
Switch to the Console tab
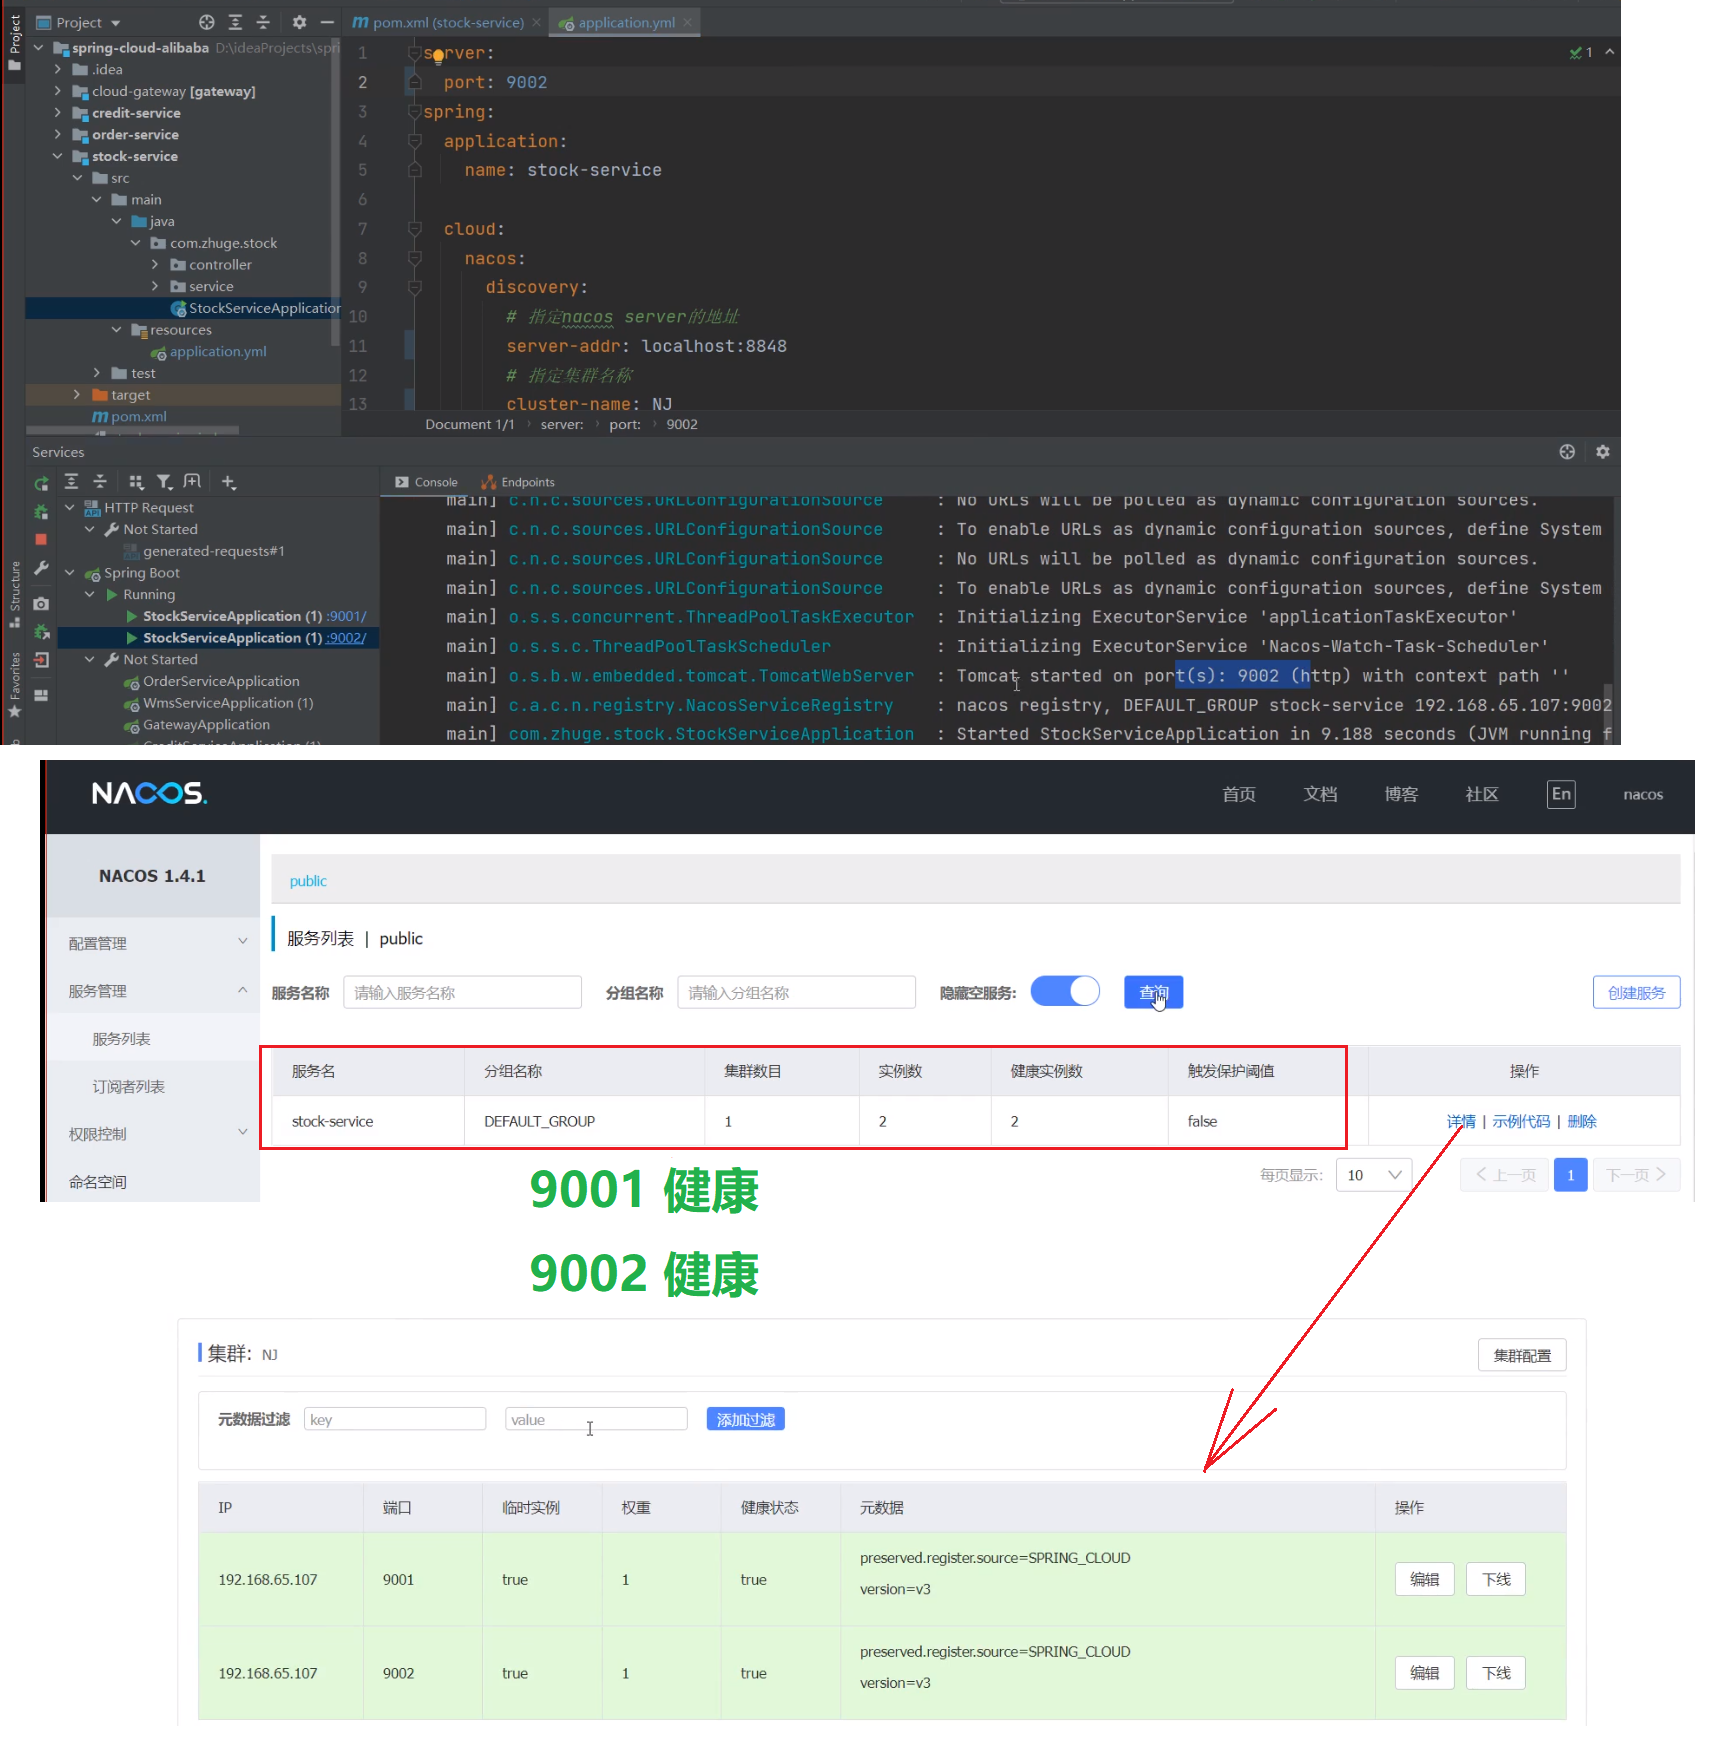(427, 482)
